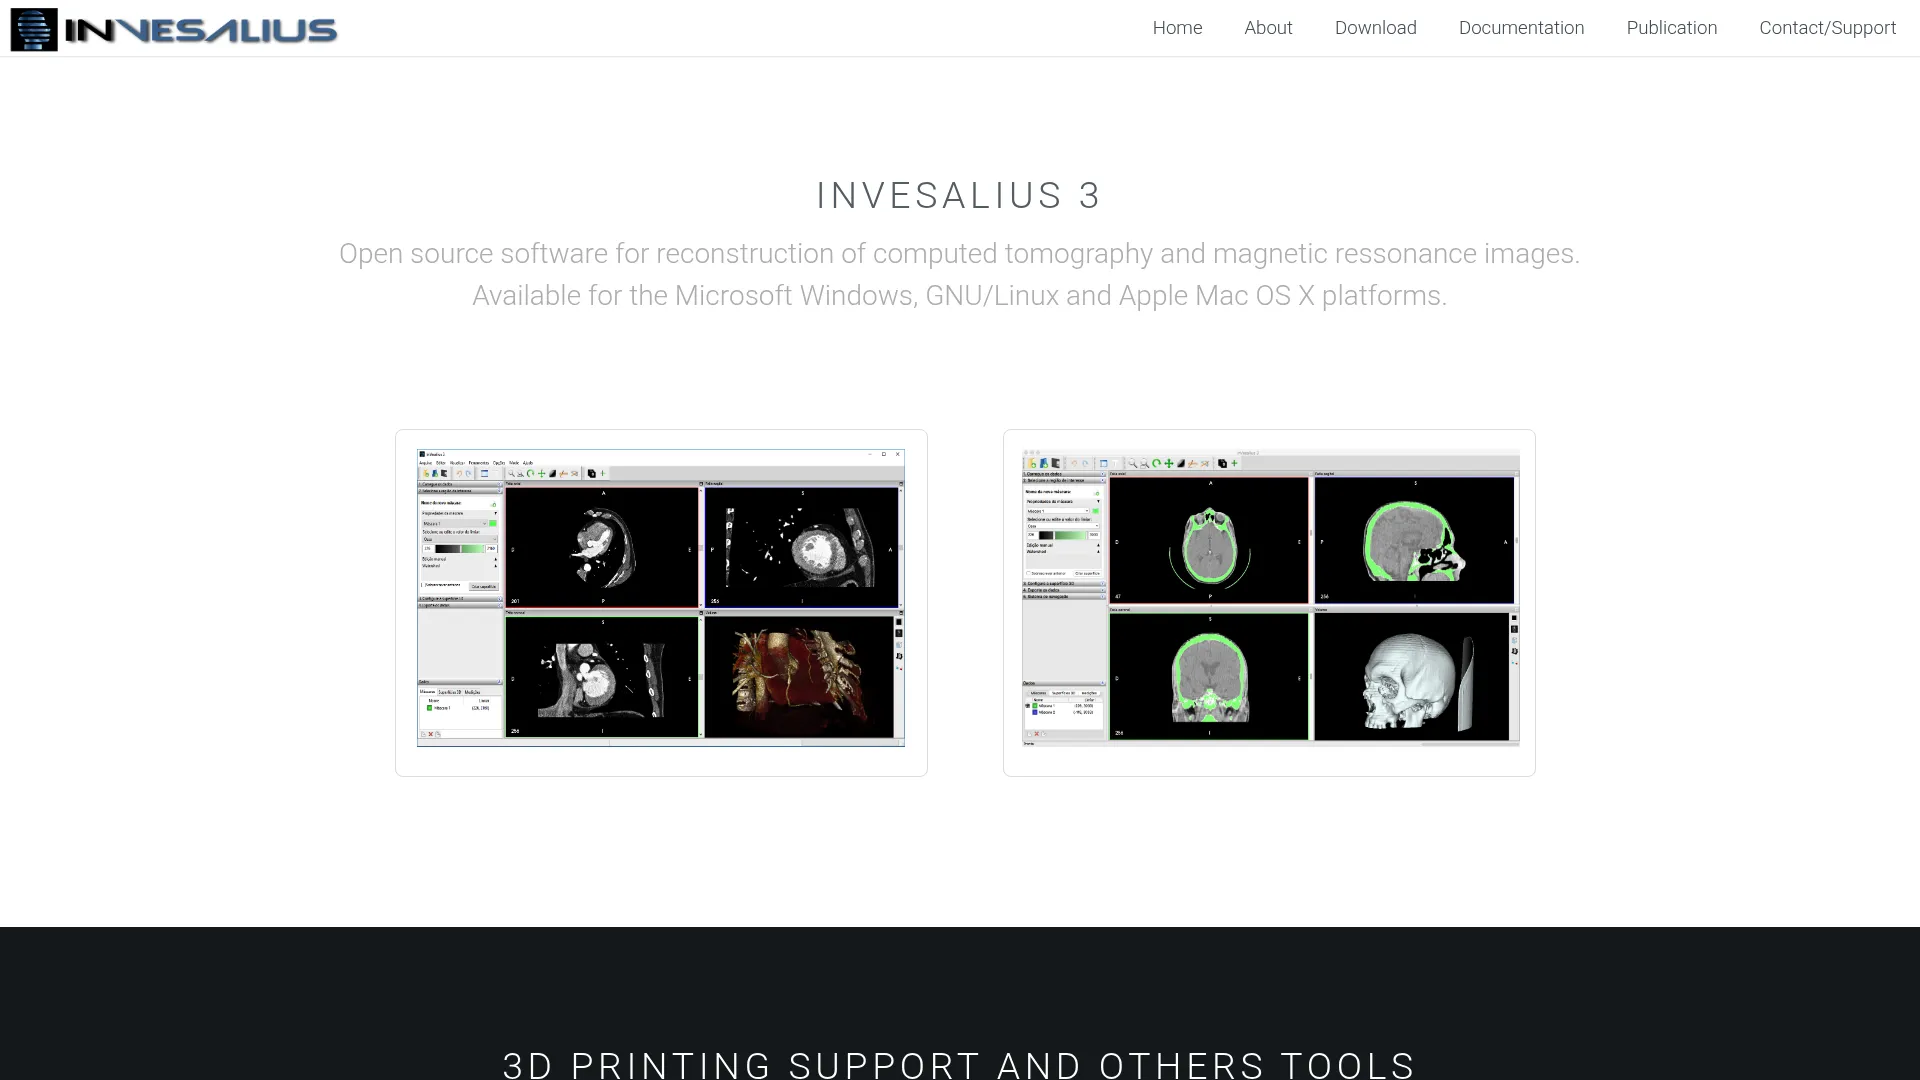Click the INVESALIUS 3 heading

point(959,195)
